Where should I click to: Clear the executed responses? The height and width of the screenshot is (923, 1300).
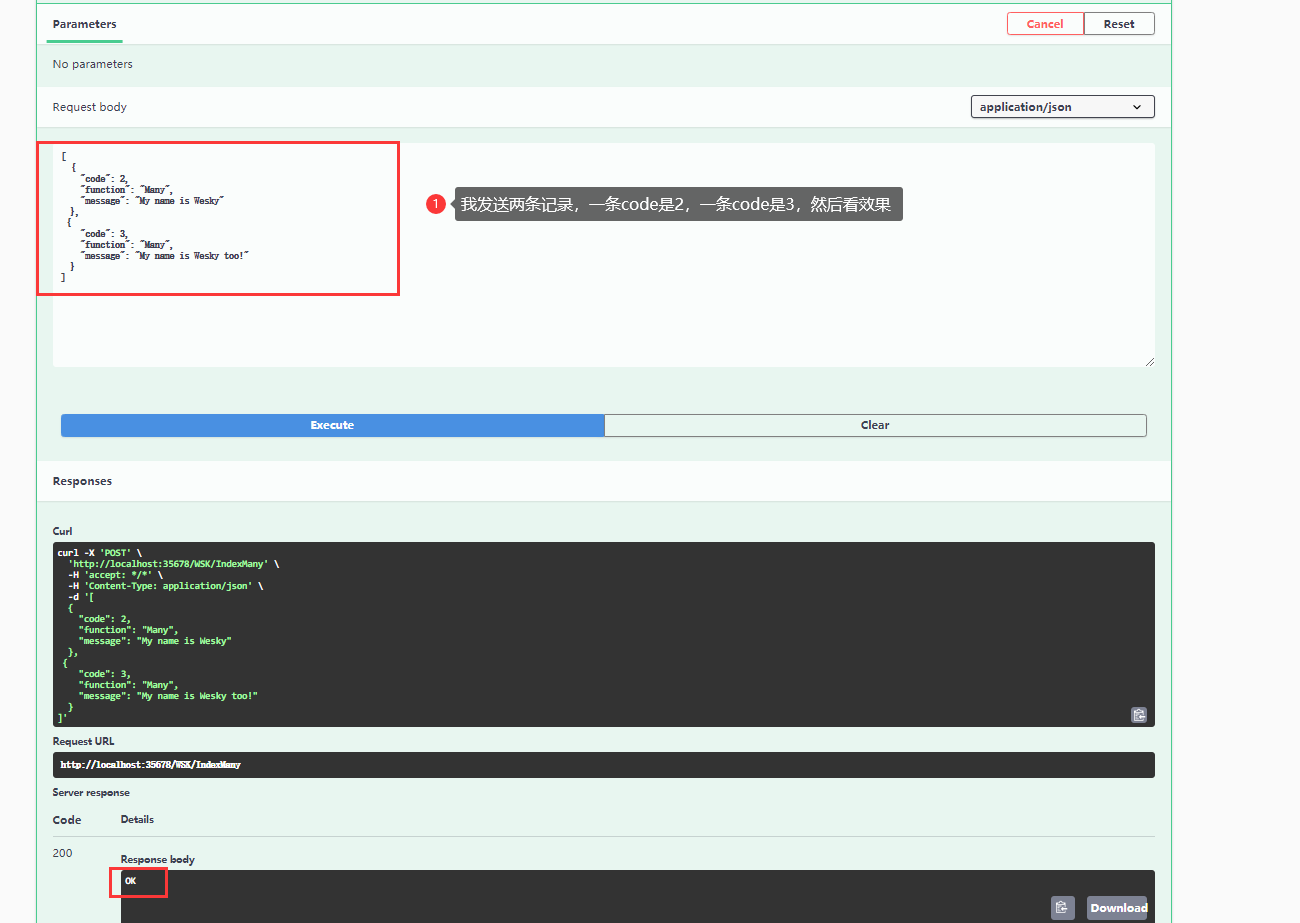(x=875, y=425)
